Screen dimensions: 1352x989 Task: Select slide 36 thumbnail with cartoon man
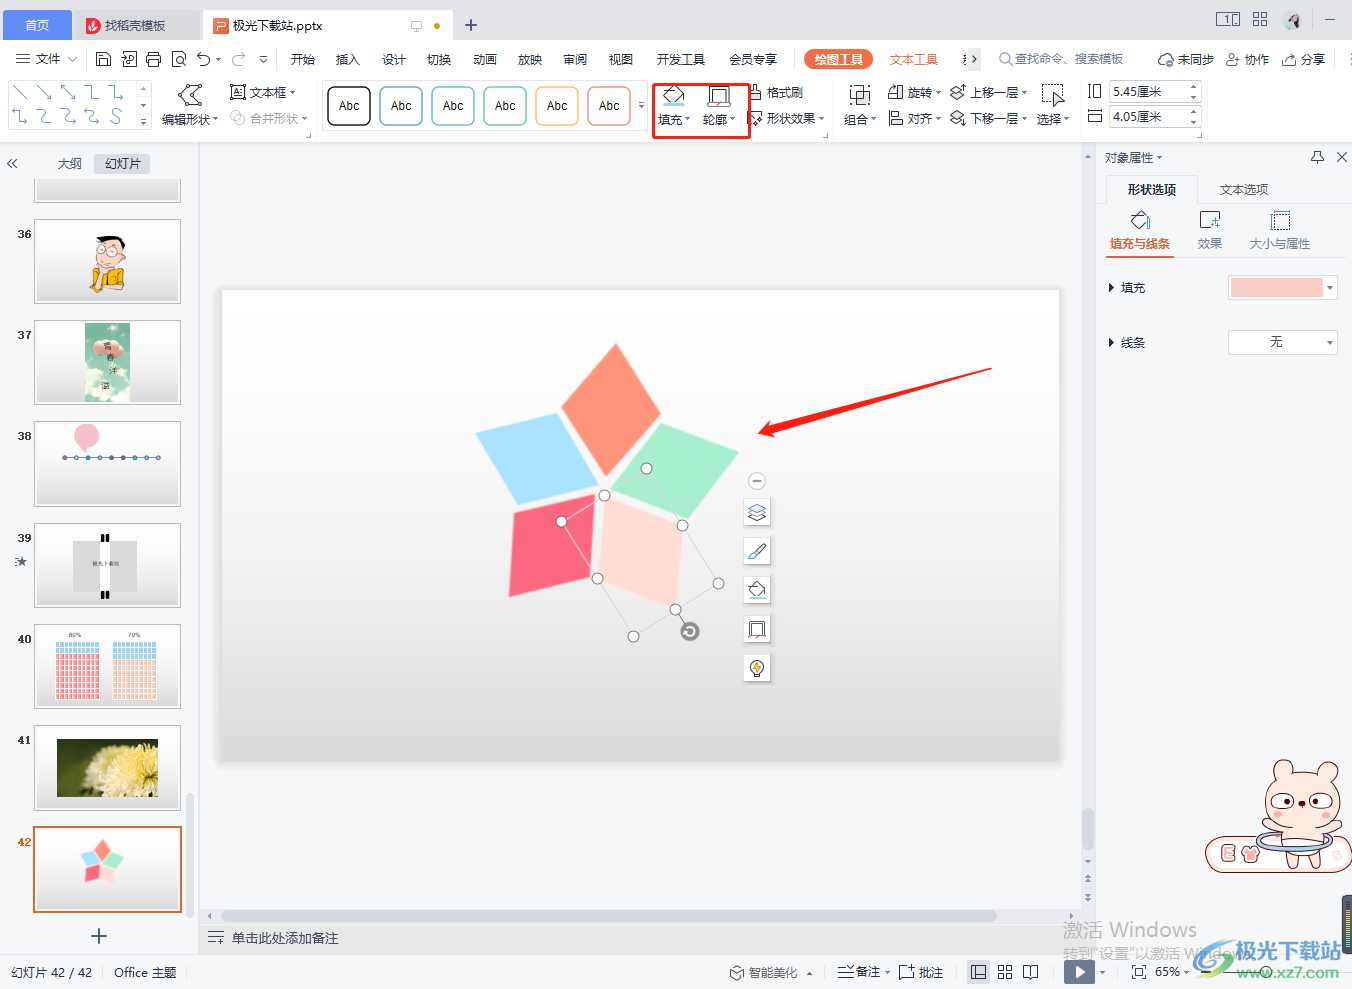[x=108, y=261]
